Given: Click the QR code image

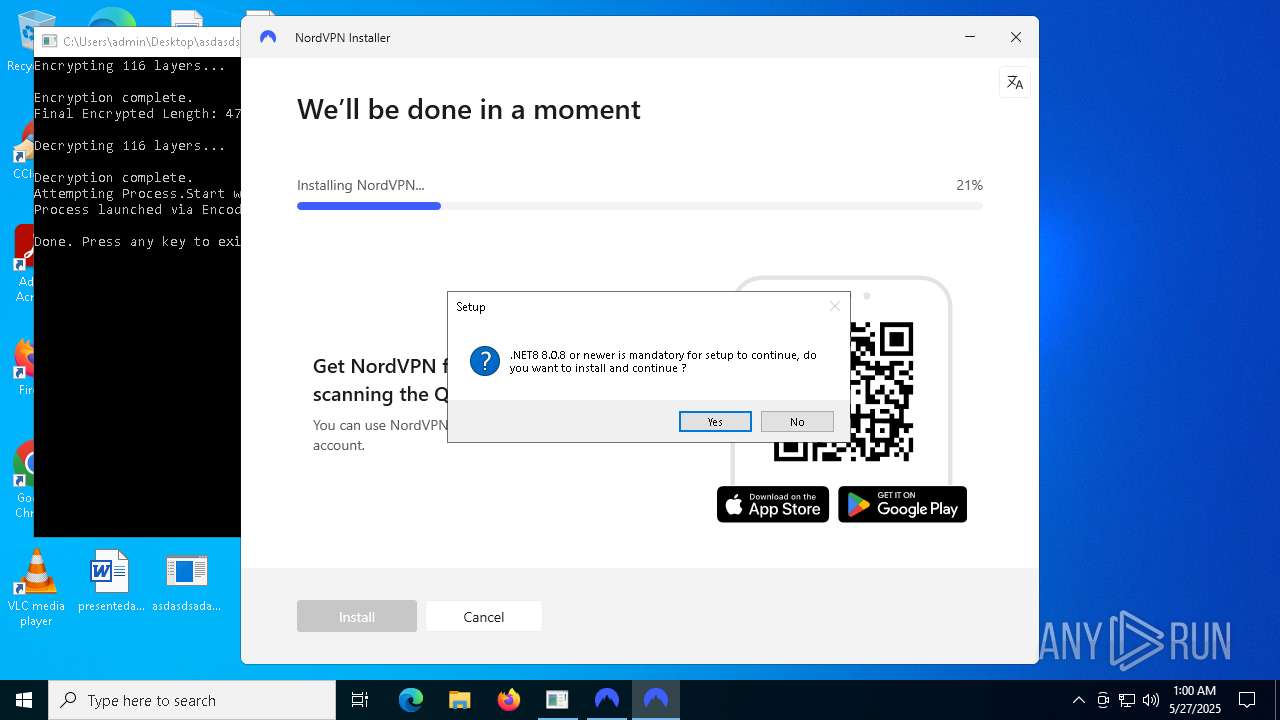Looking at the screenshot, I should pos(881,391).
